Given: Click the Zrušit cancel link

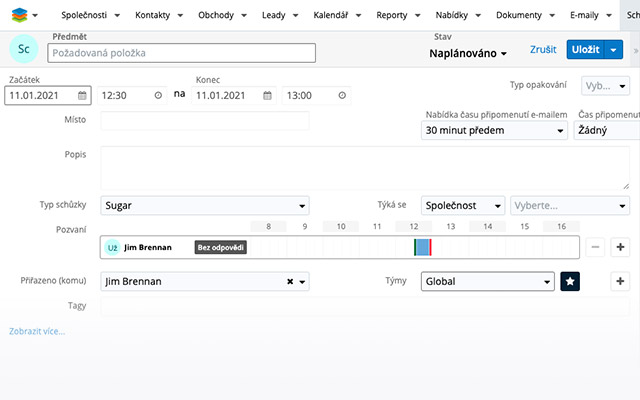Looking at the screenshot, I should (542, 49).
